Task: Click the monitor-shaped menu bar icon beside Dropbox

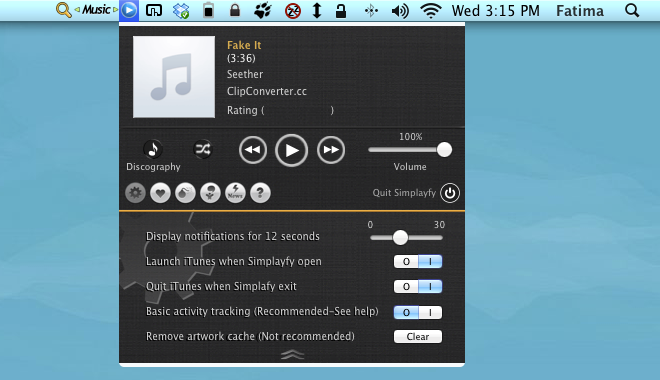Action: (x=154, y=11)
